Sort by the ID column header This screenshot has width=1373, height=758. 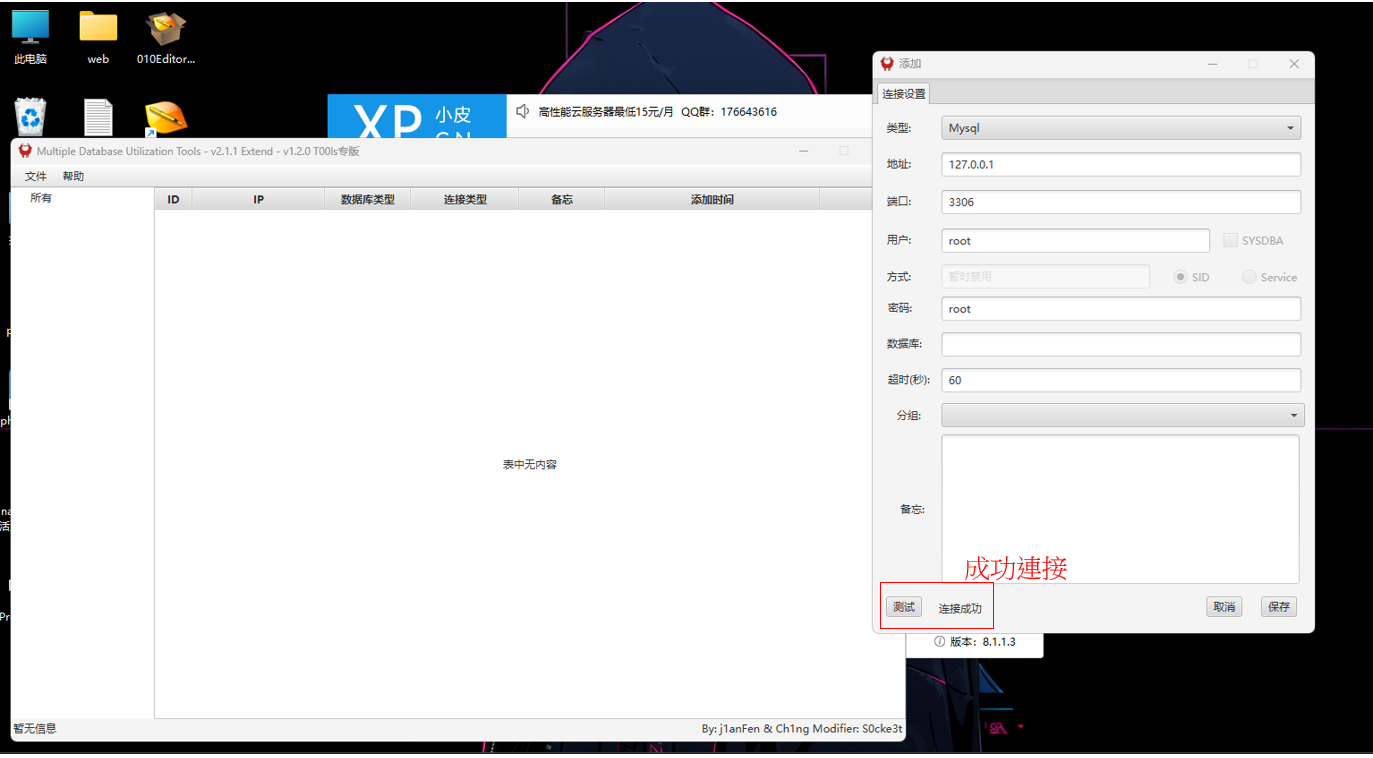(173, 199)
